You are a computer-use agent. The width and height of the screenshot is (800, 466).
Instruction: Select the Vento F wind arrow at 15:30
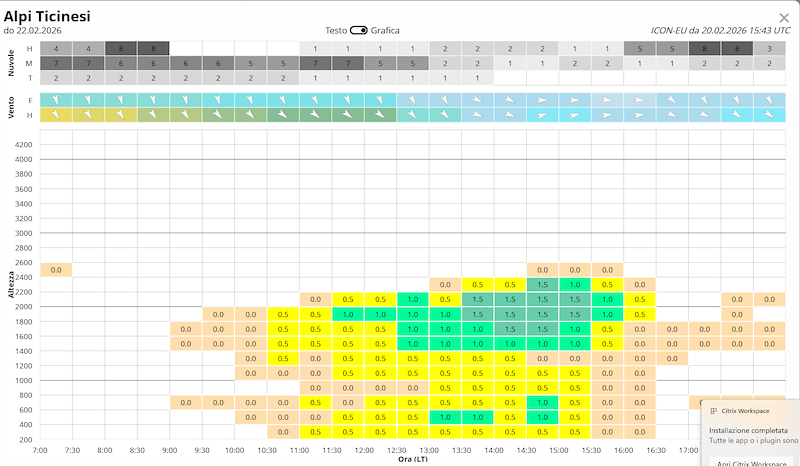tap(607, 100)
